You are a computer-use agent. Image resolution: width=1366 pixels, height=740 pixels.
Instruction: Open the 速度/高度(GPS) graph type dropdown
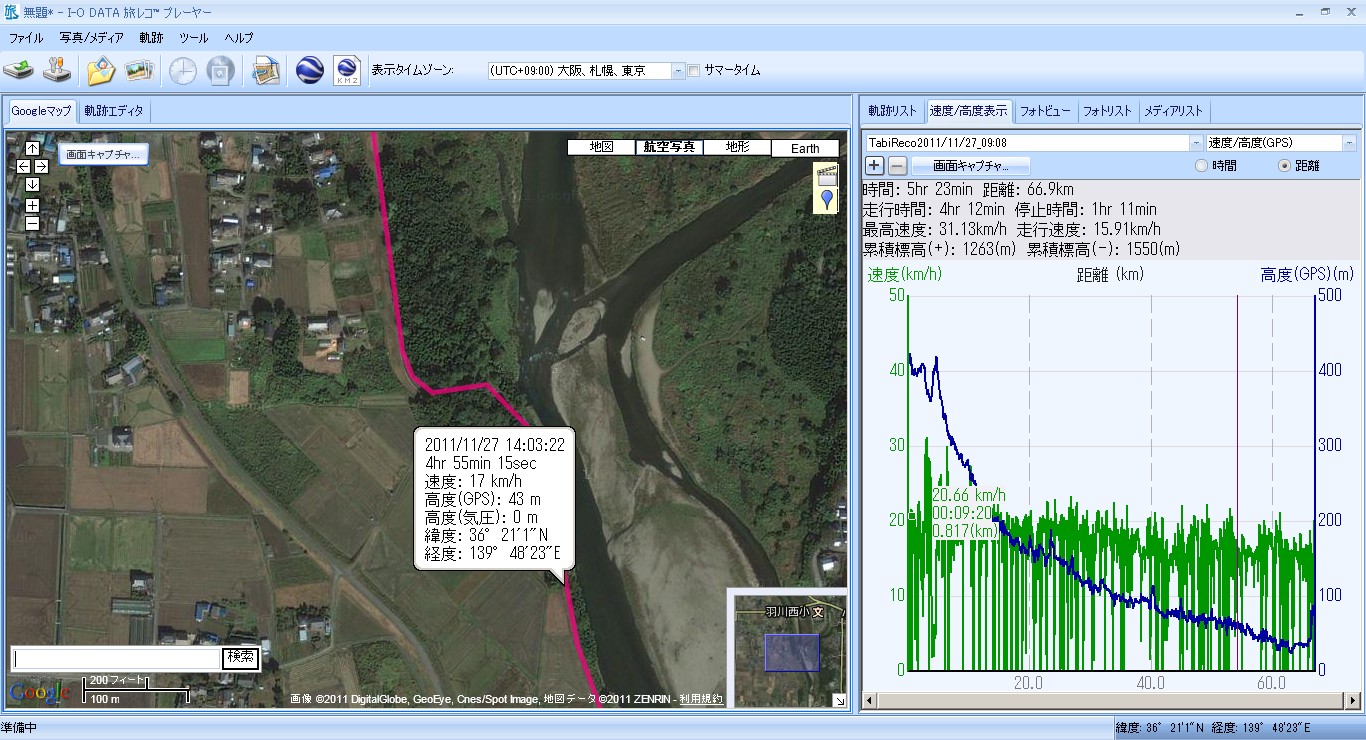(x=1350, y=143)
